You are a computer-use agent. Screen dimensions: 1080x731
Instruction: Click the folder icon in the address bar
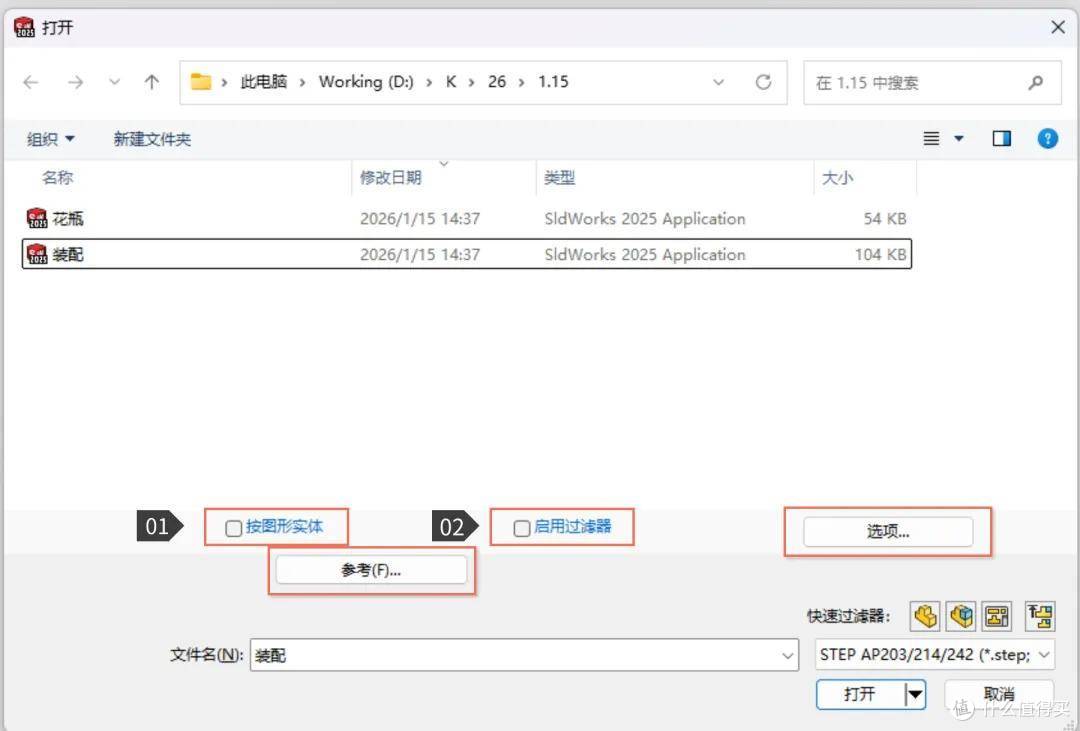pyautogui.click(x=200, y=82)
